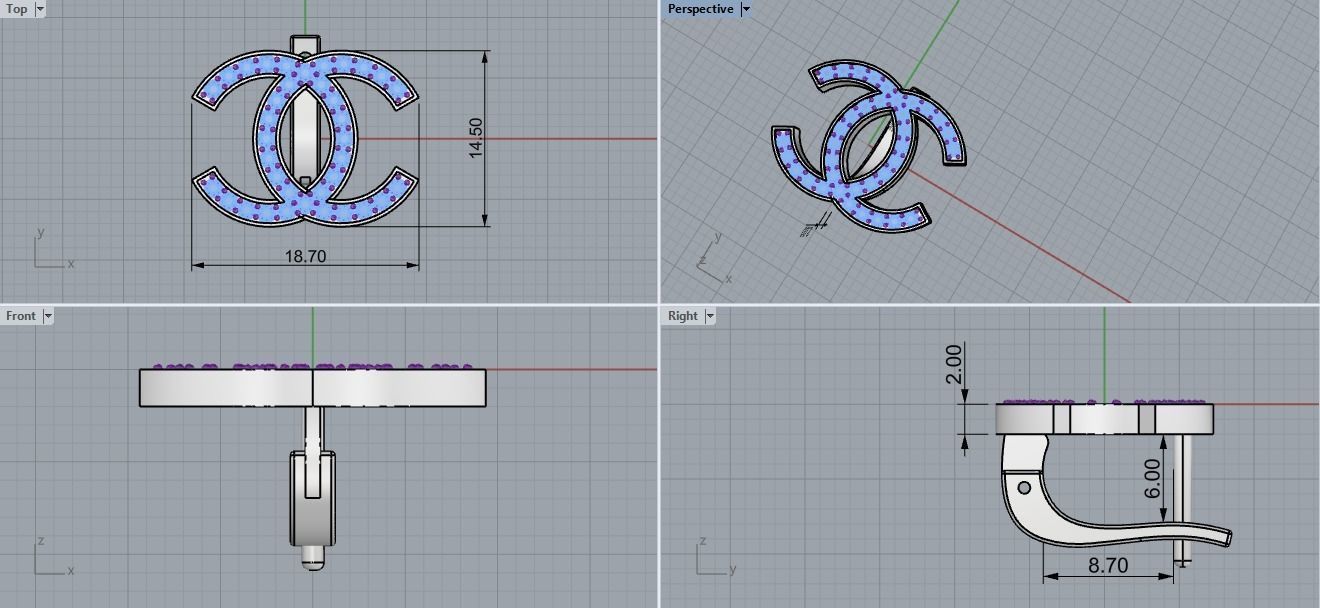1320x608 pixels.
Task: Select the 8.70 dimension annotation
Action: click(1107, 565)
